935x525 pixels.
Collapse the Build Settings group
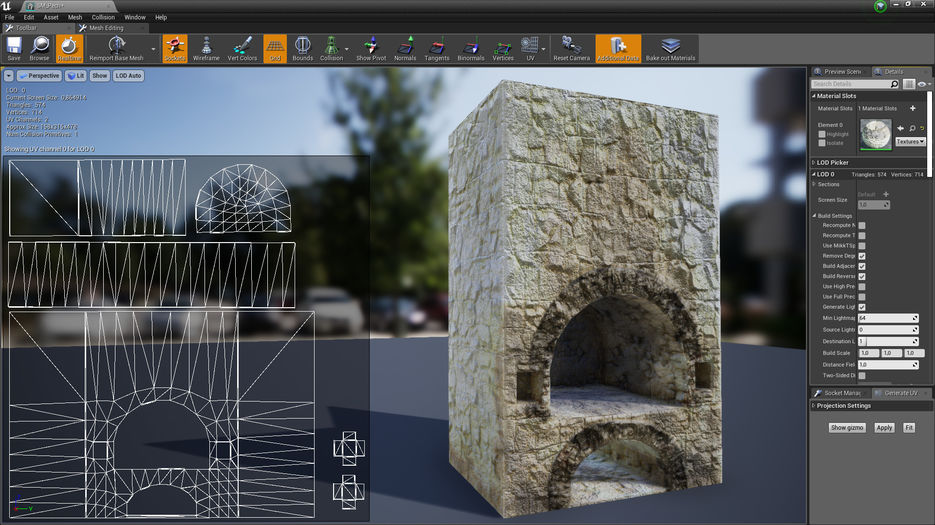tap(814, 215)
